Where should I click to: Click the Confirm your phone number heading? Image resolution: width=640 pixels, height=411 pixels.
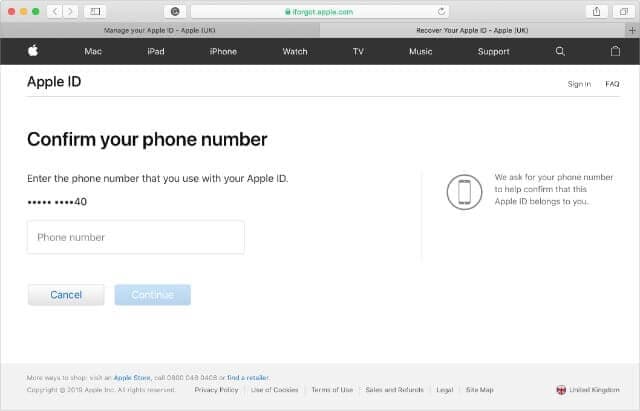(147, 140)
